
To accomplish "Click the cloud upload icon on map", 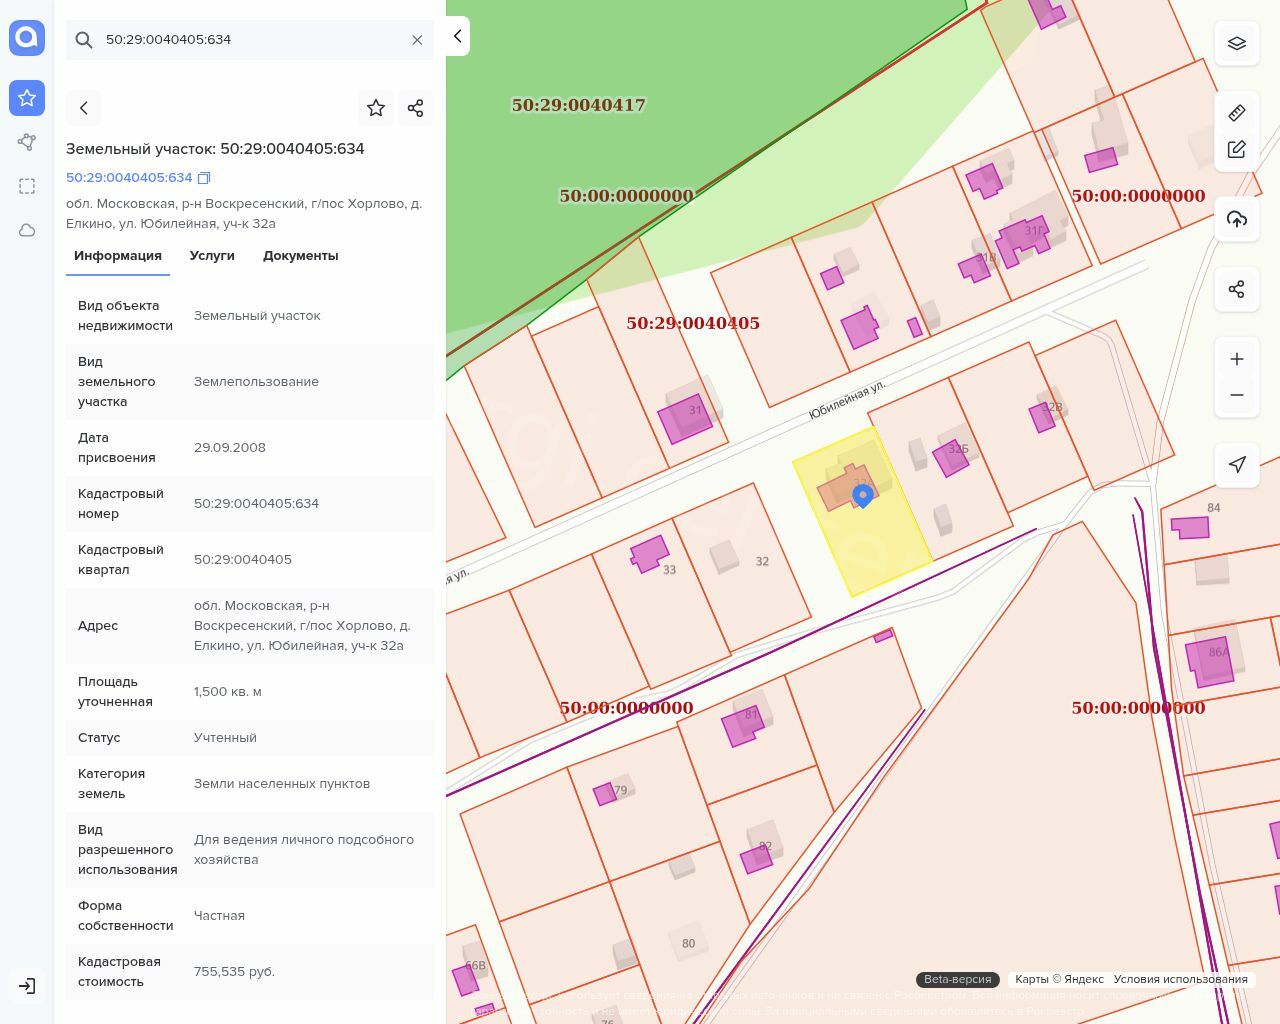I will tap(1237, 219).
